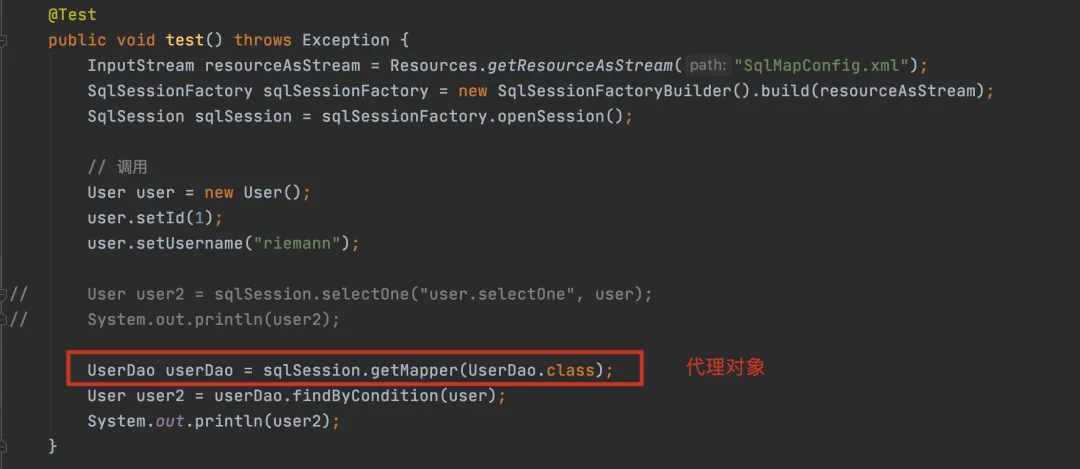Click the final System.out.println(user2) statement
The width and height of the screenshot is (1080, 469).
tap(213, 421)
